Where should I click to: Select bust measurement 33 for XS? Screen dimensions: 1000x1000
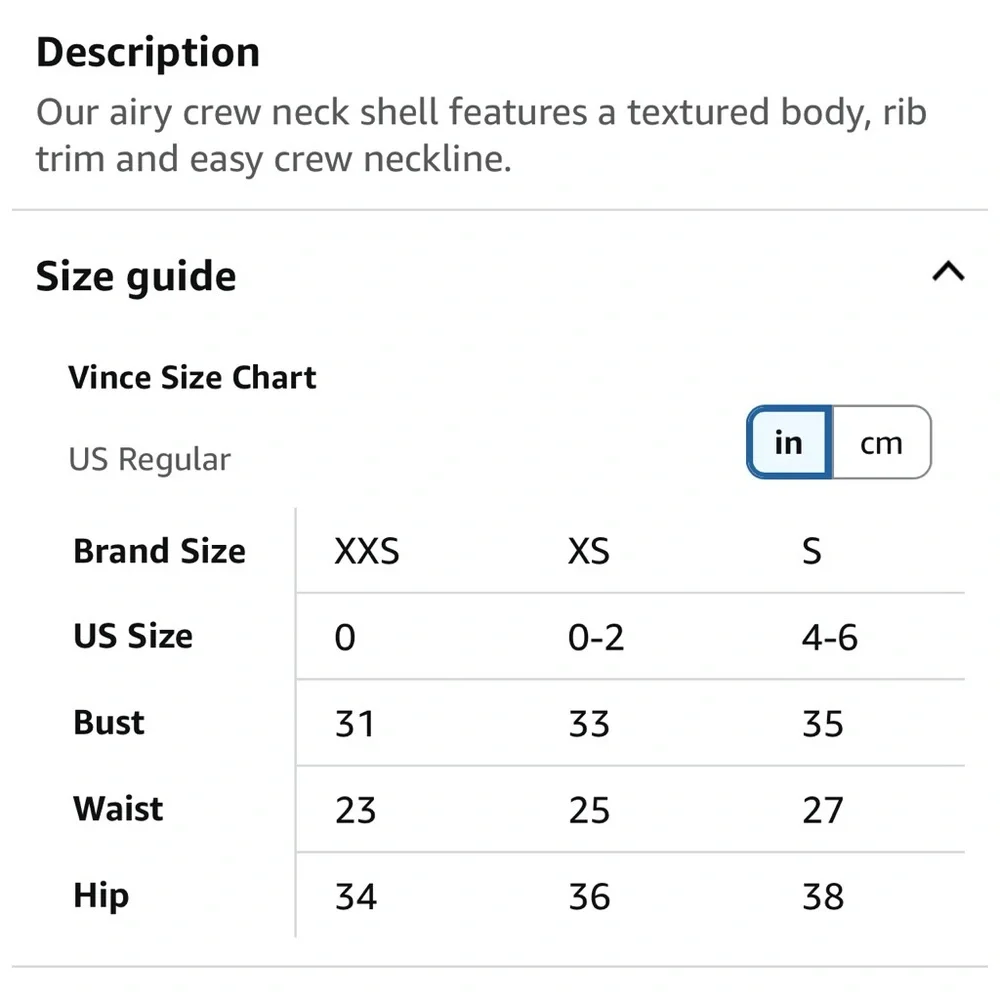[x=589, y=723]
